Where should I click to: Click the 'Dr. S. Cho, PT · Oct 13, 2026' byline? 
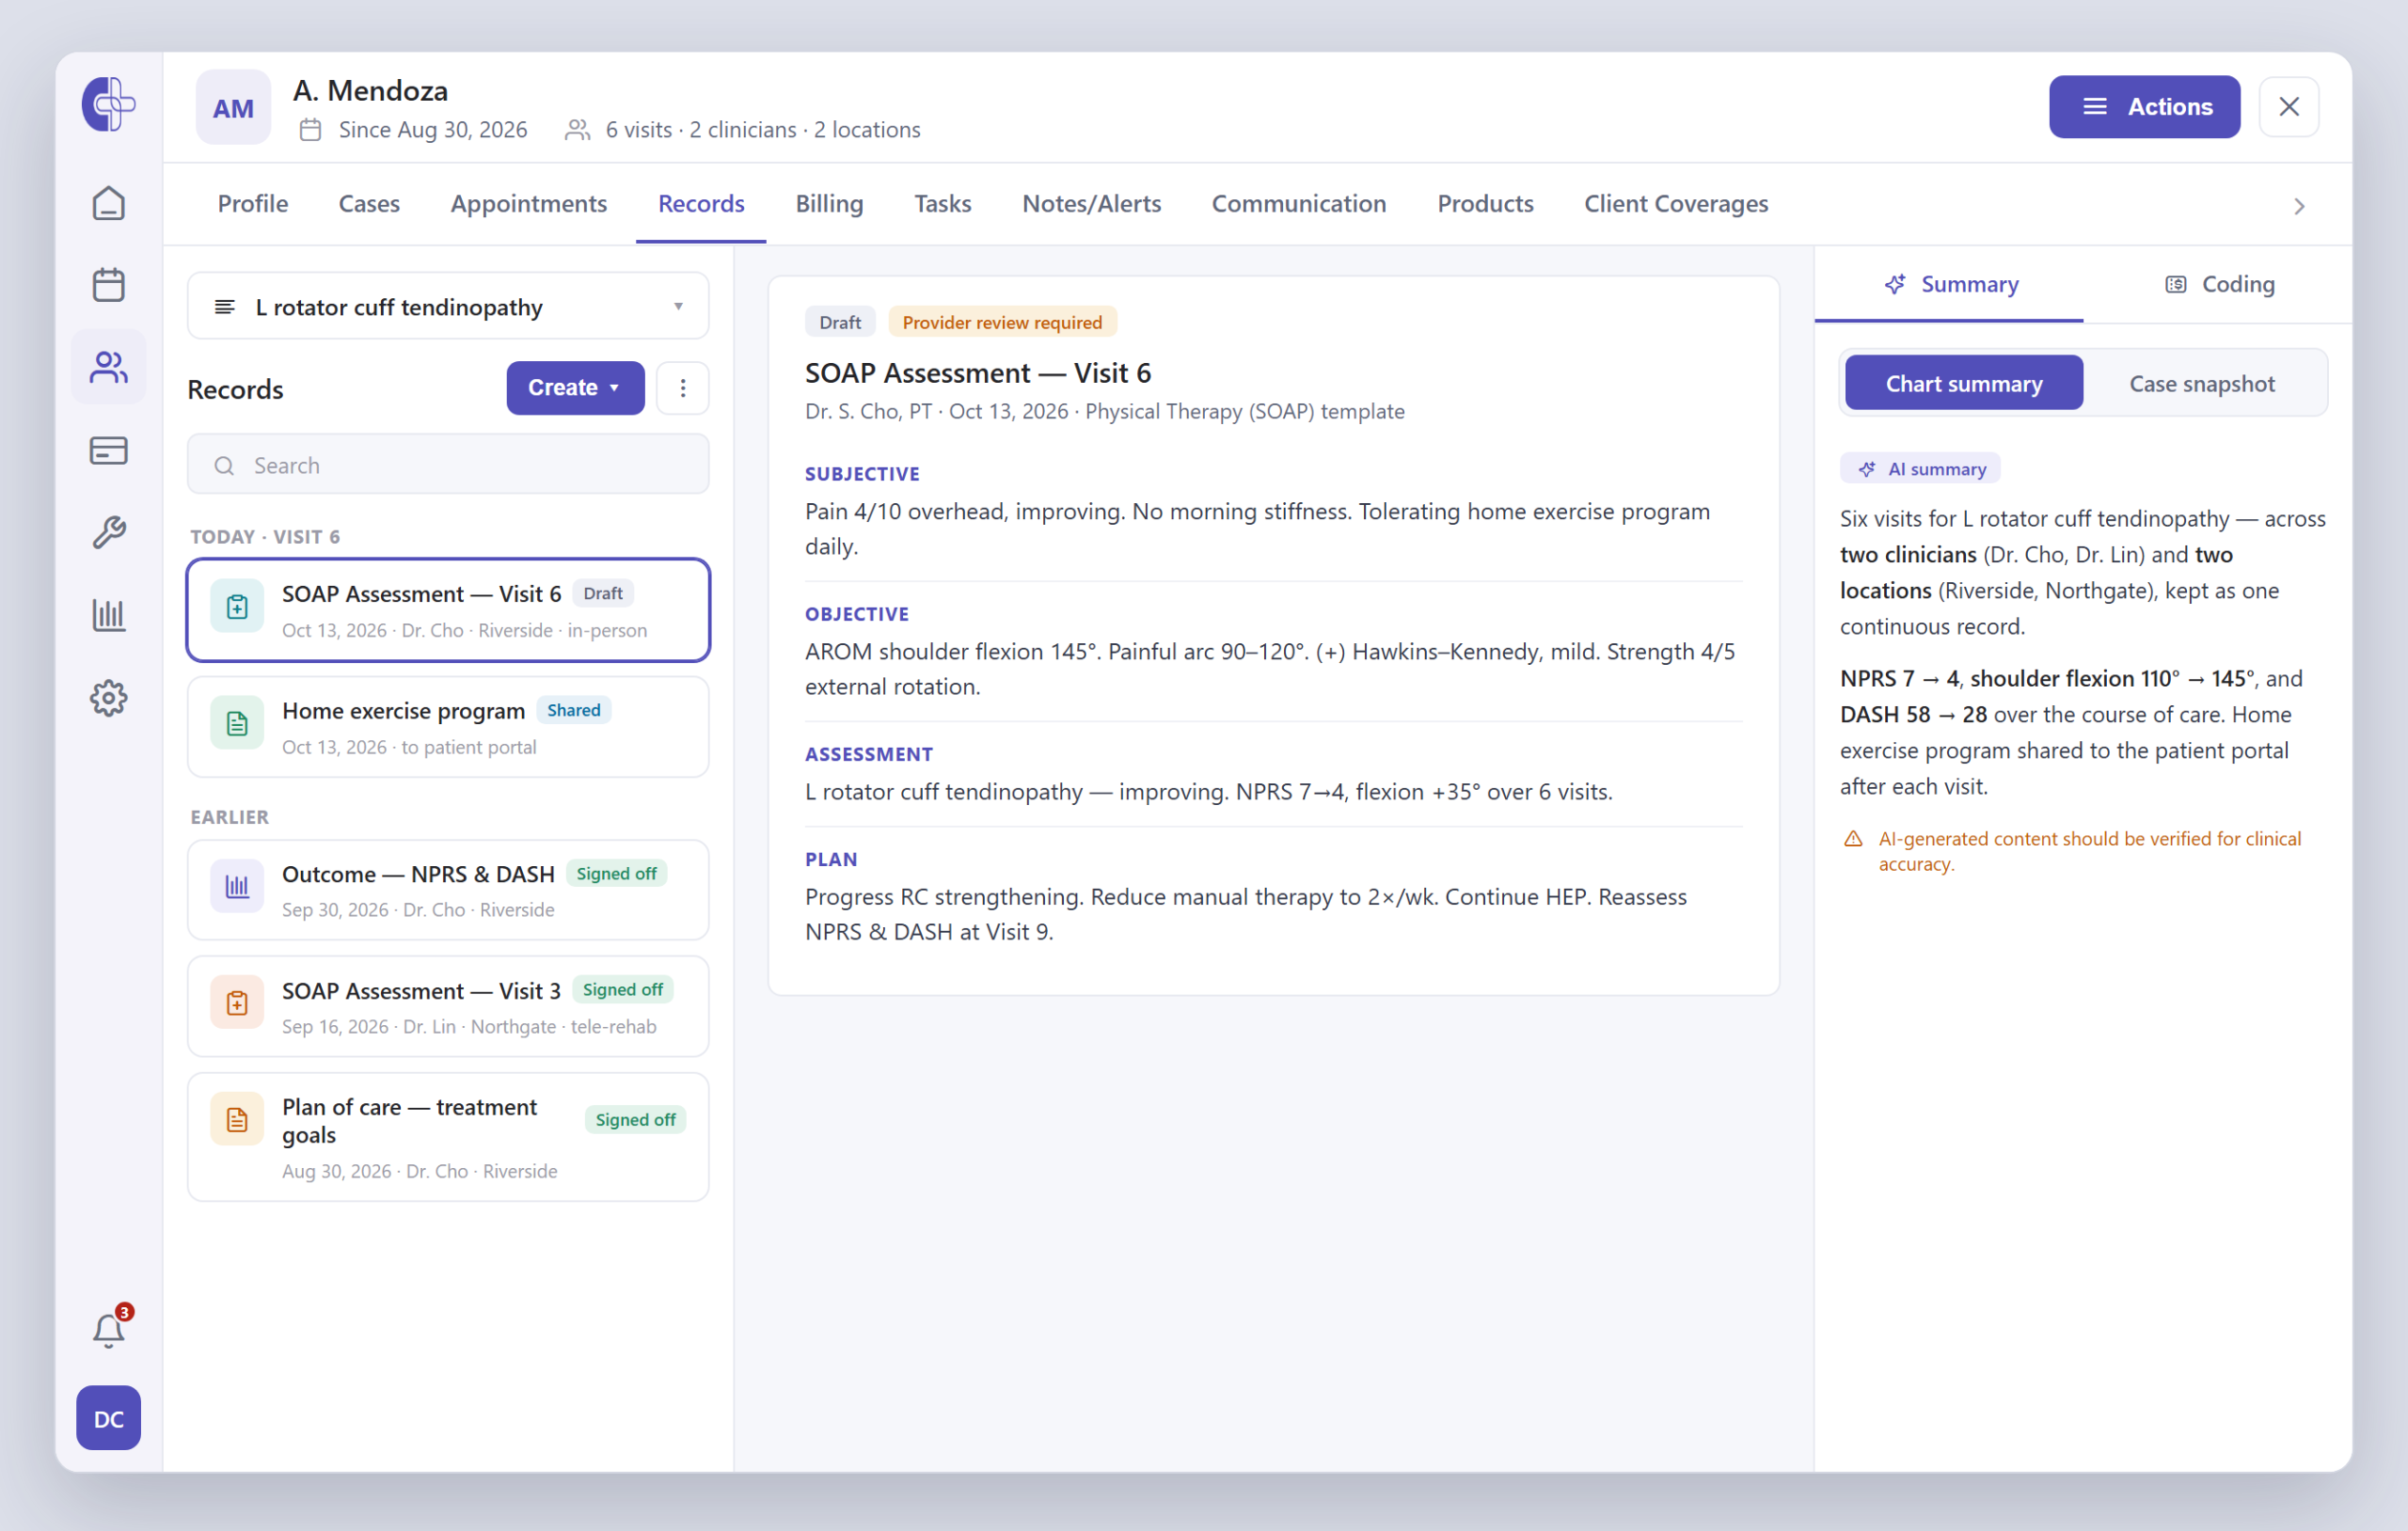pos(936,411)
